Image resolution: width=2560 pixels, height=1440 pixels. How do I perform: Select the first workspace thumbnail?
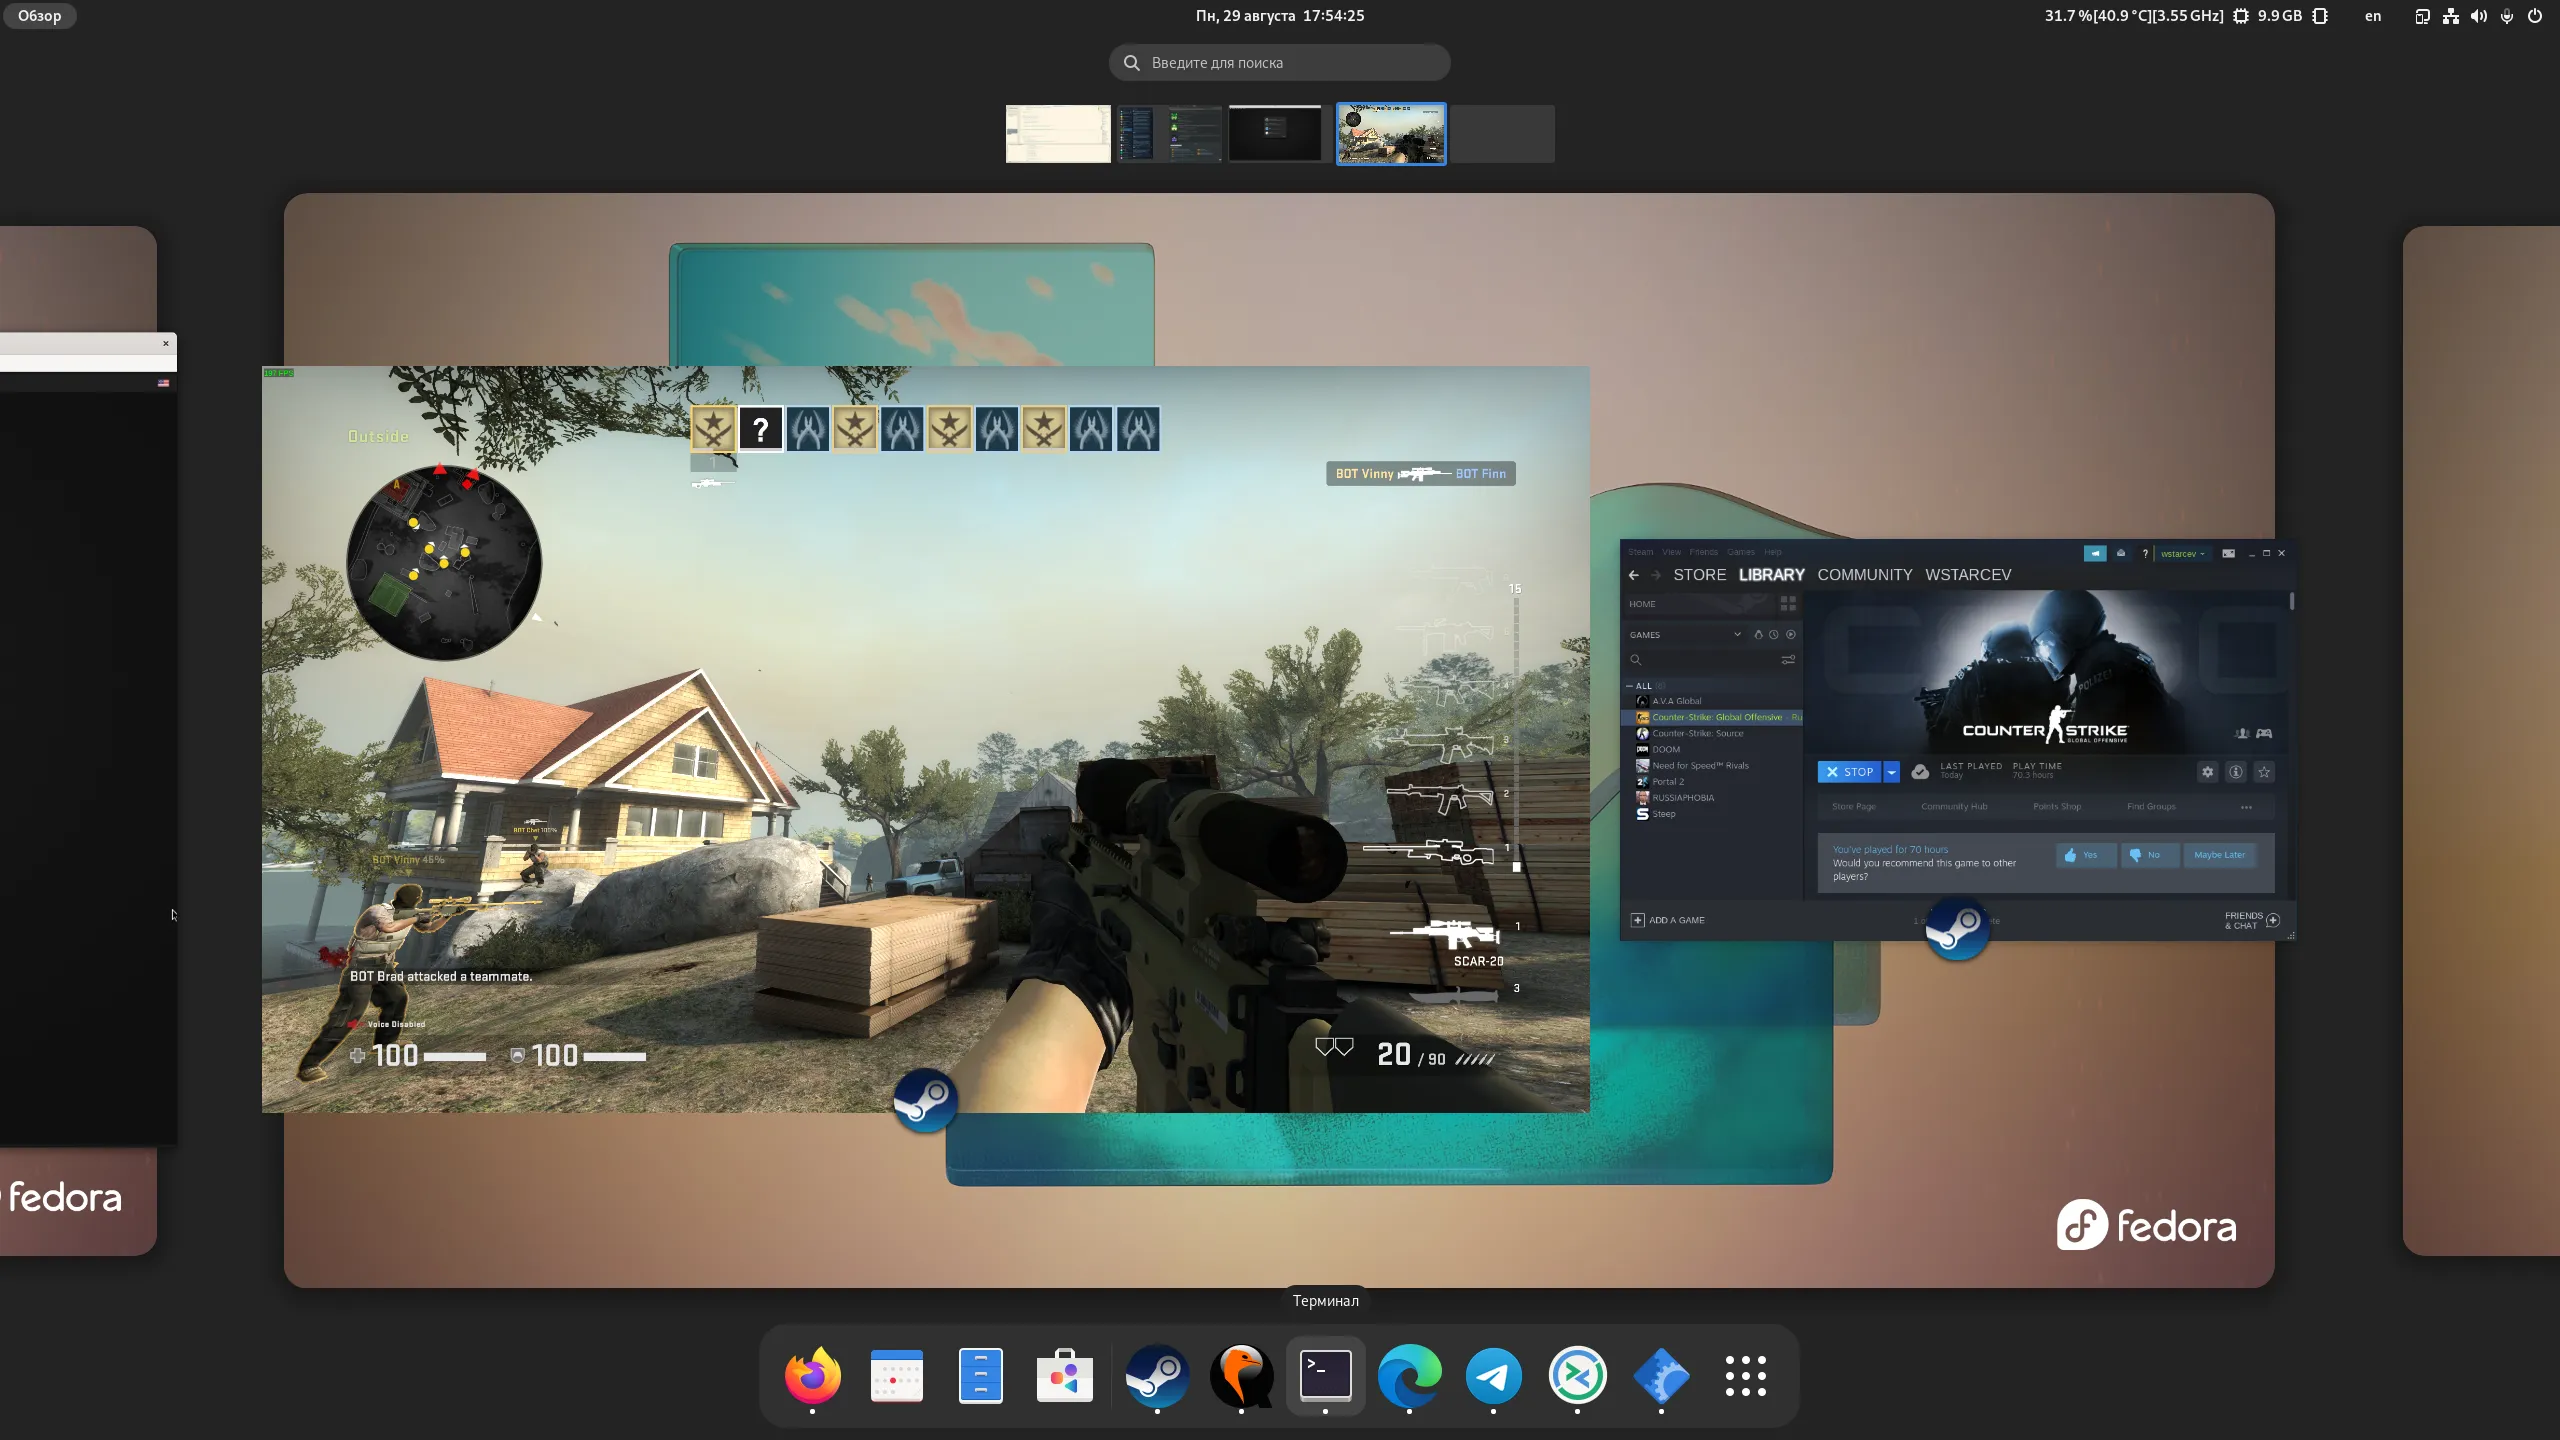[1057, 134]
